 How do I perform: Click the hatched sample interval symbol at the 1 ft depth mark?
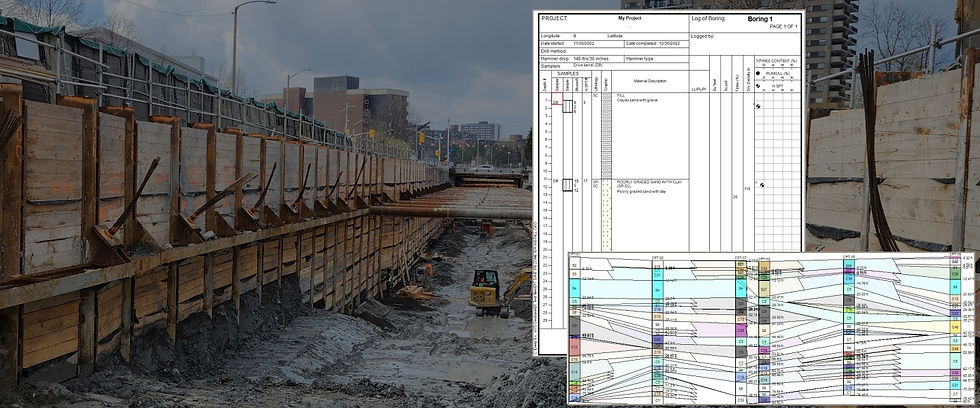pyautogui.click(x=568, y=106)
